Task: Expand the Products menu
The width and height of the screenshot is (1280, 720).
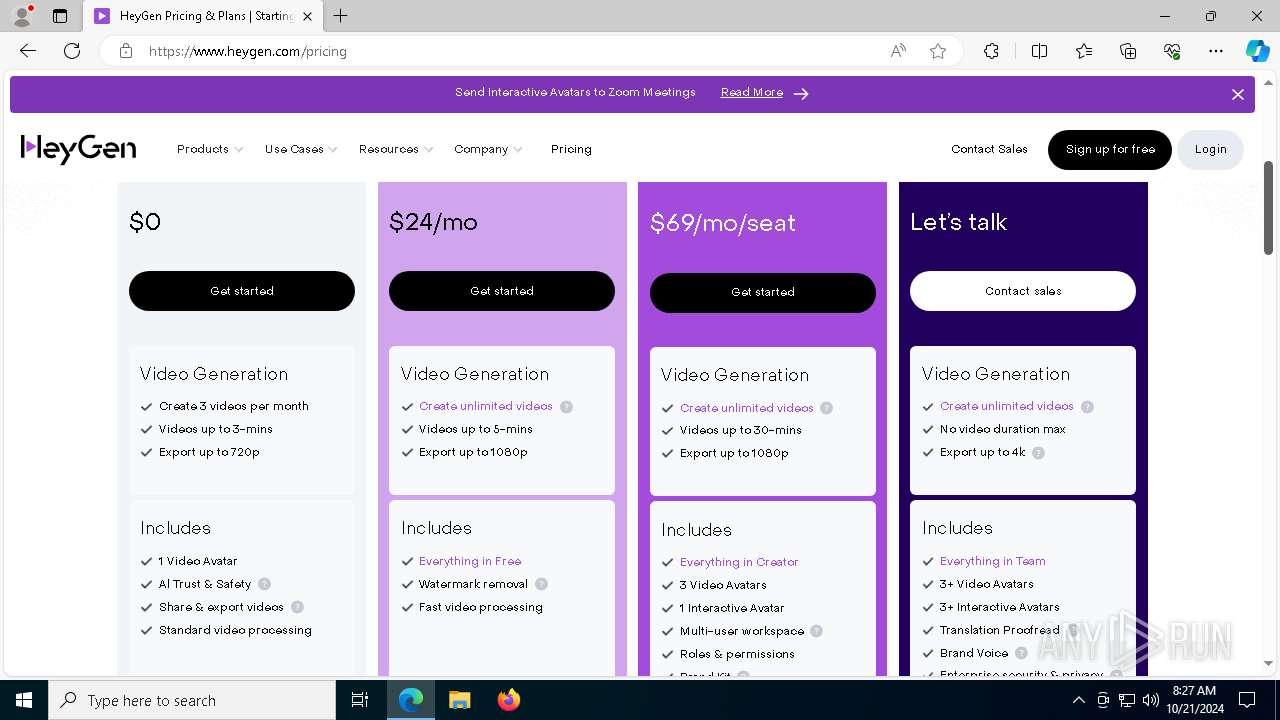Action: (x=210, y=149)
